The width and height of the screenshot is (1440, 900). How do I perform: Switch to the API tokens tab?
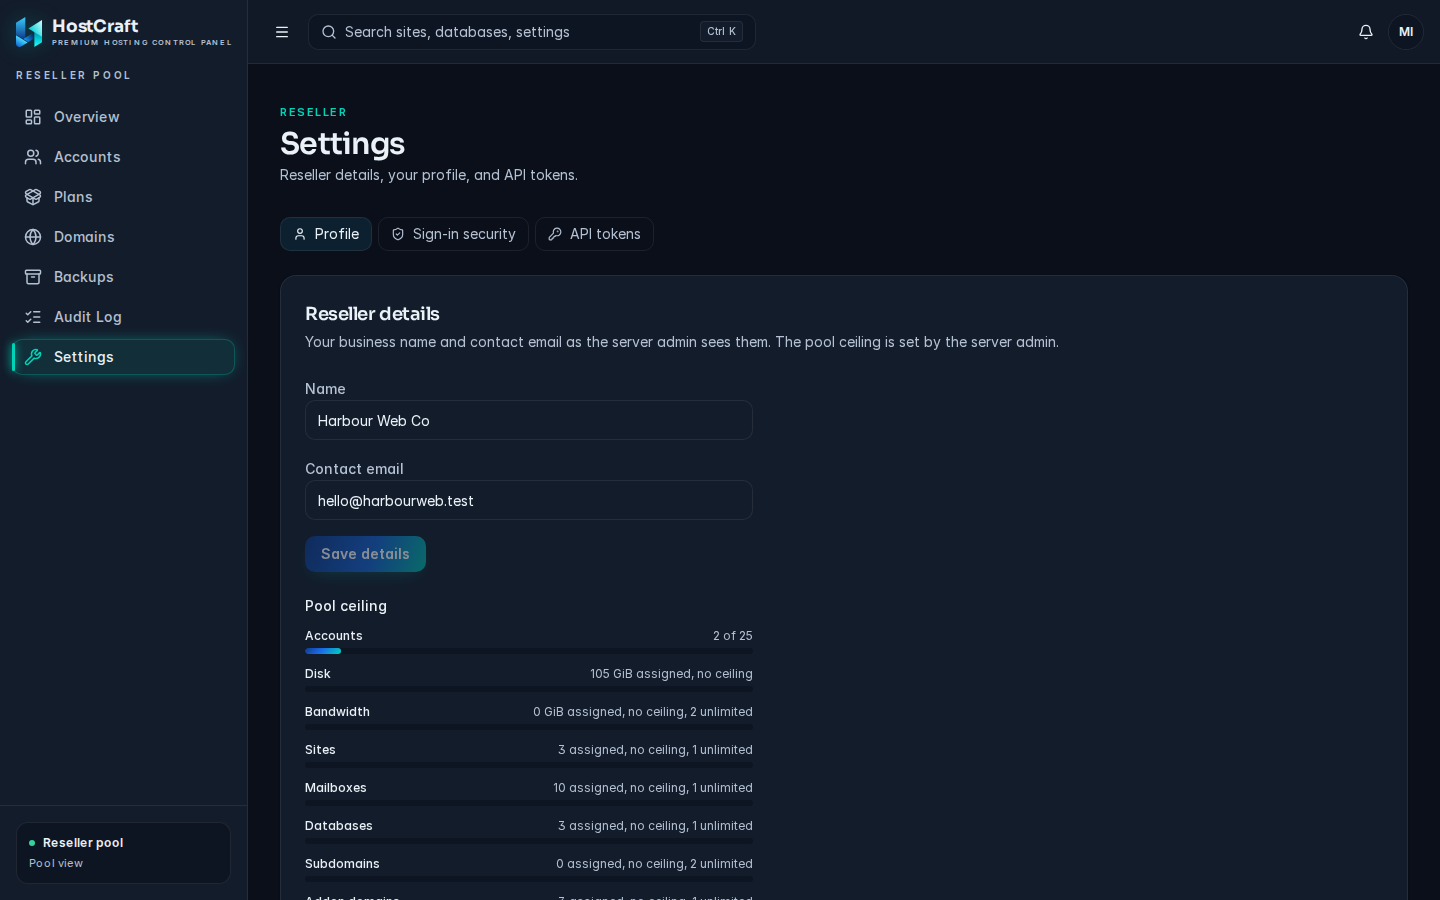click(595, 234)
